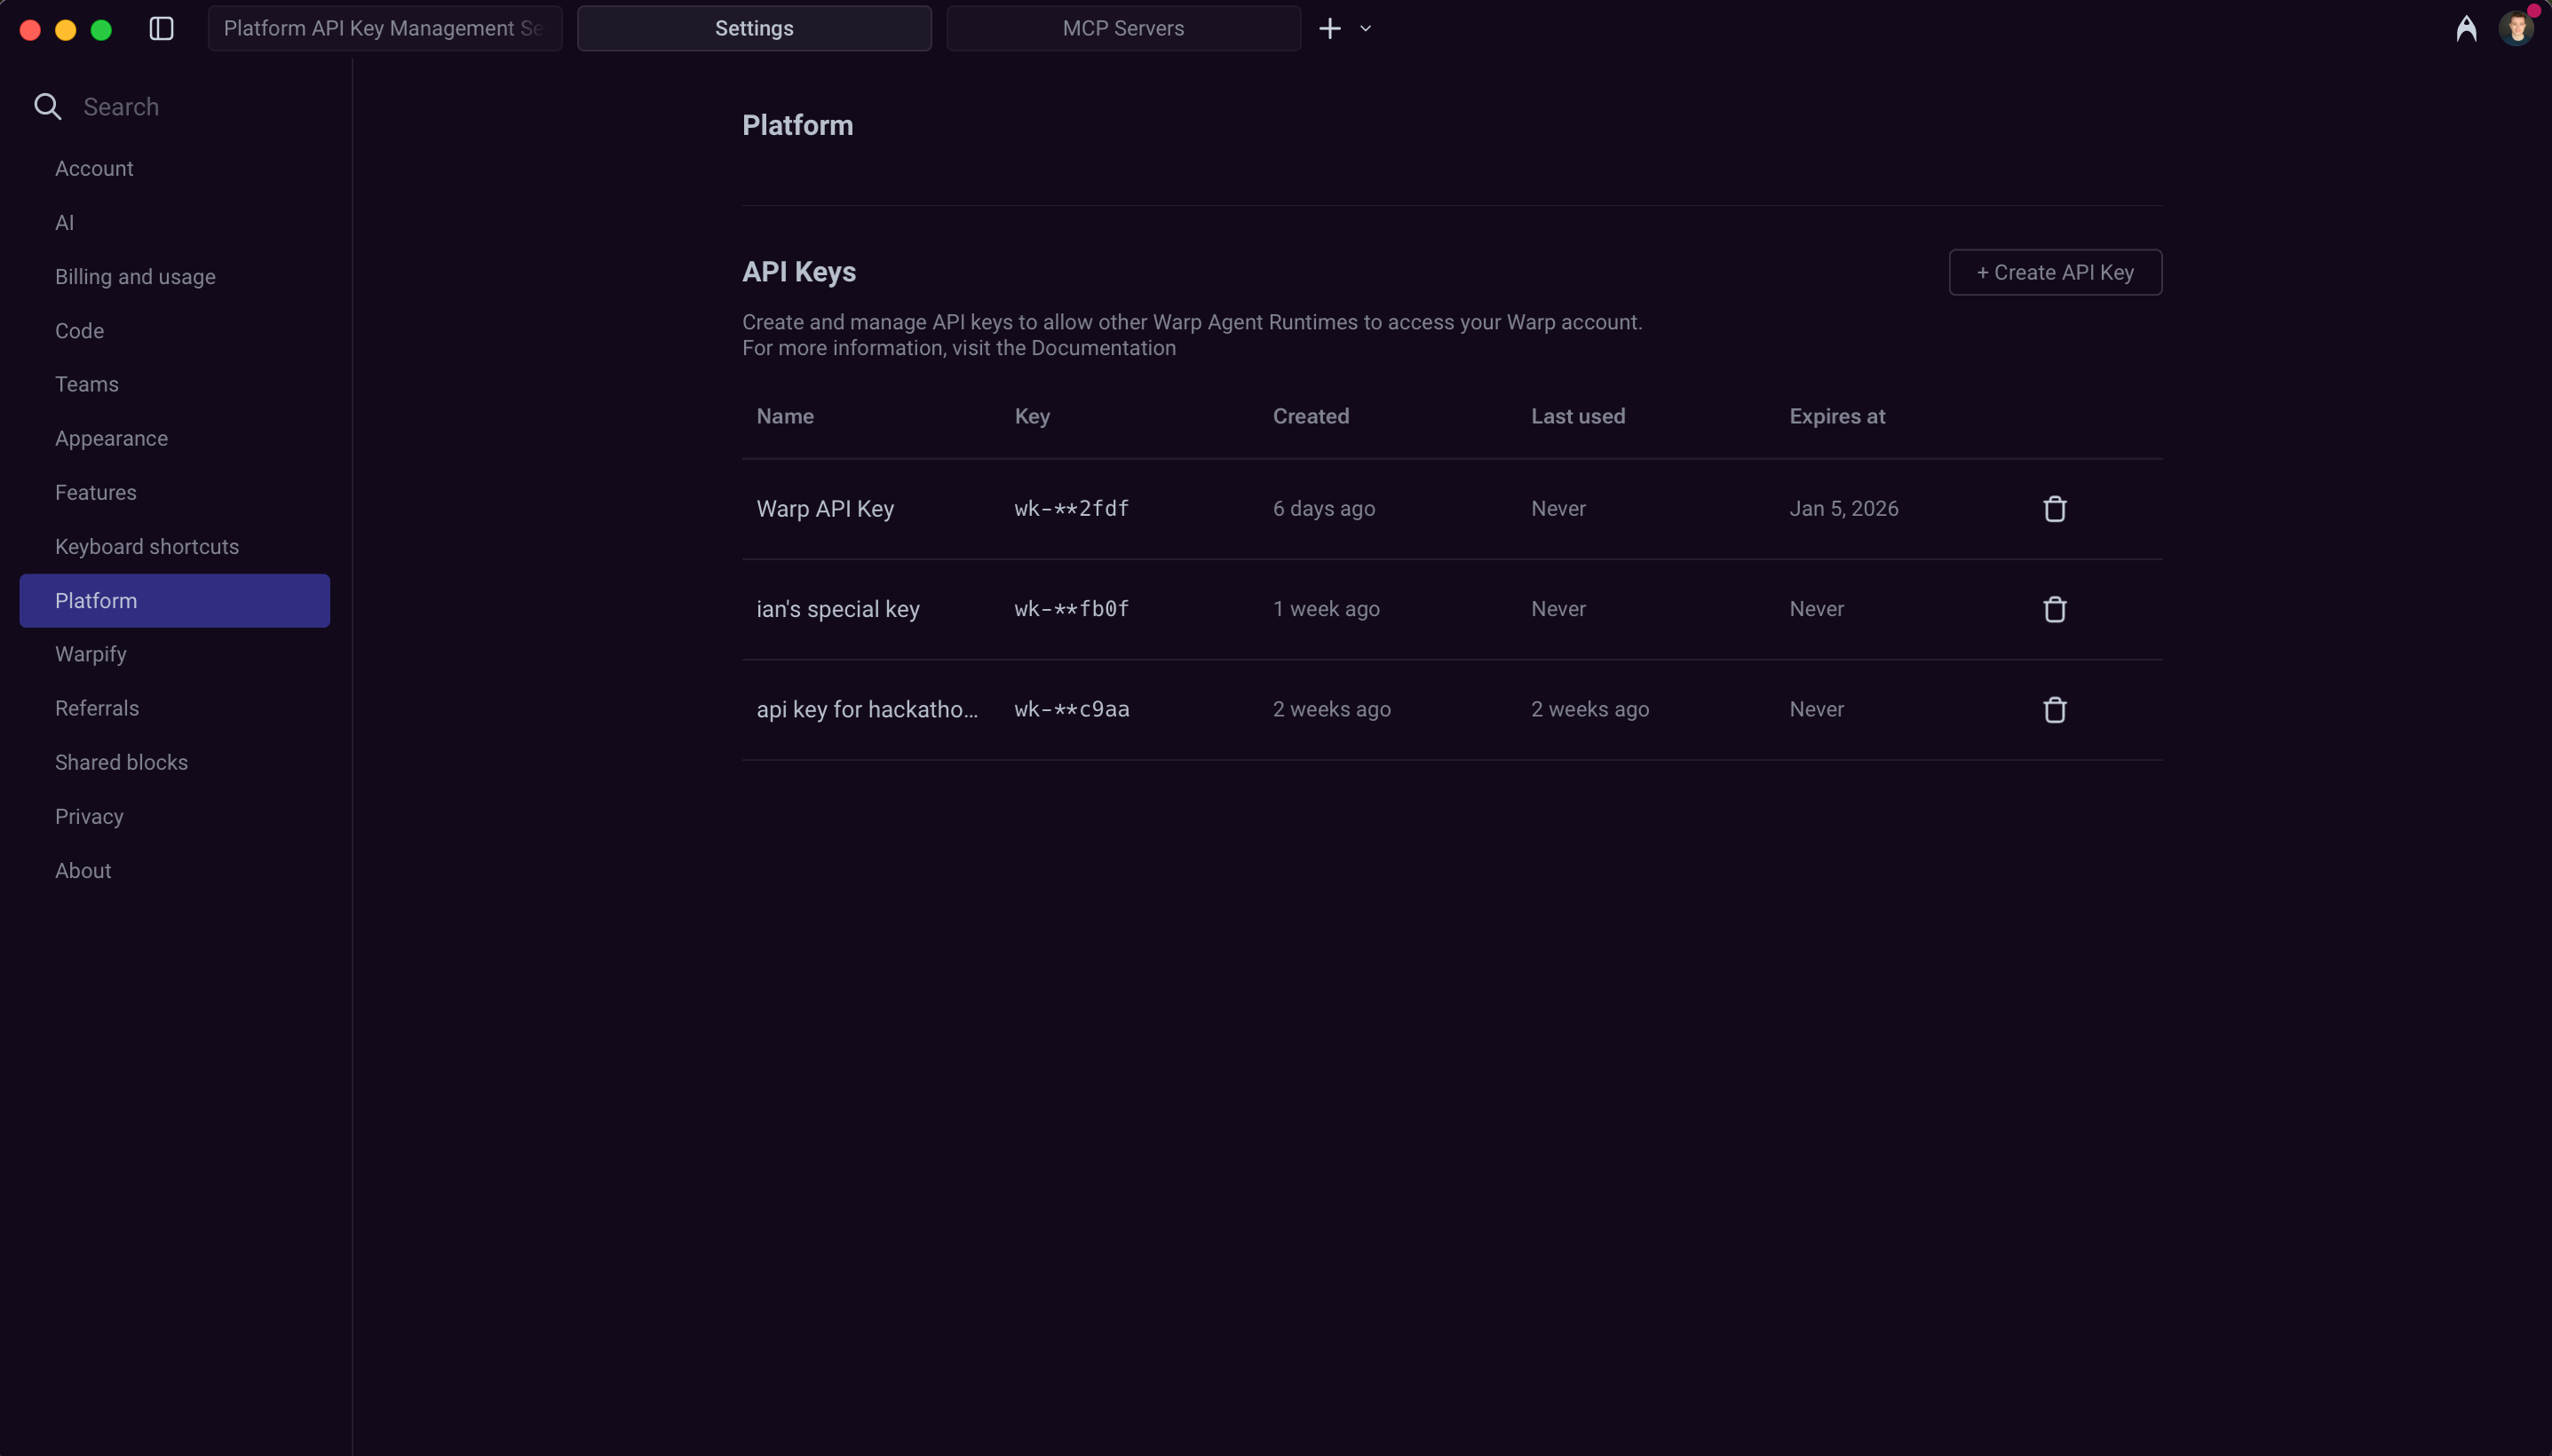Delete ian's special key with trash icon
This screenshot has height=1456, width=2552.
pos(2054,609)
